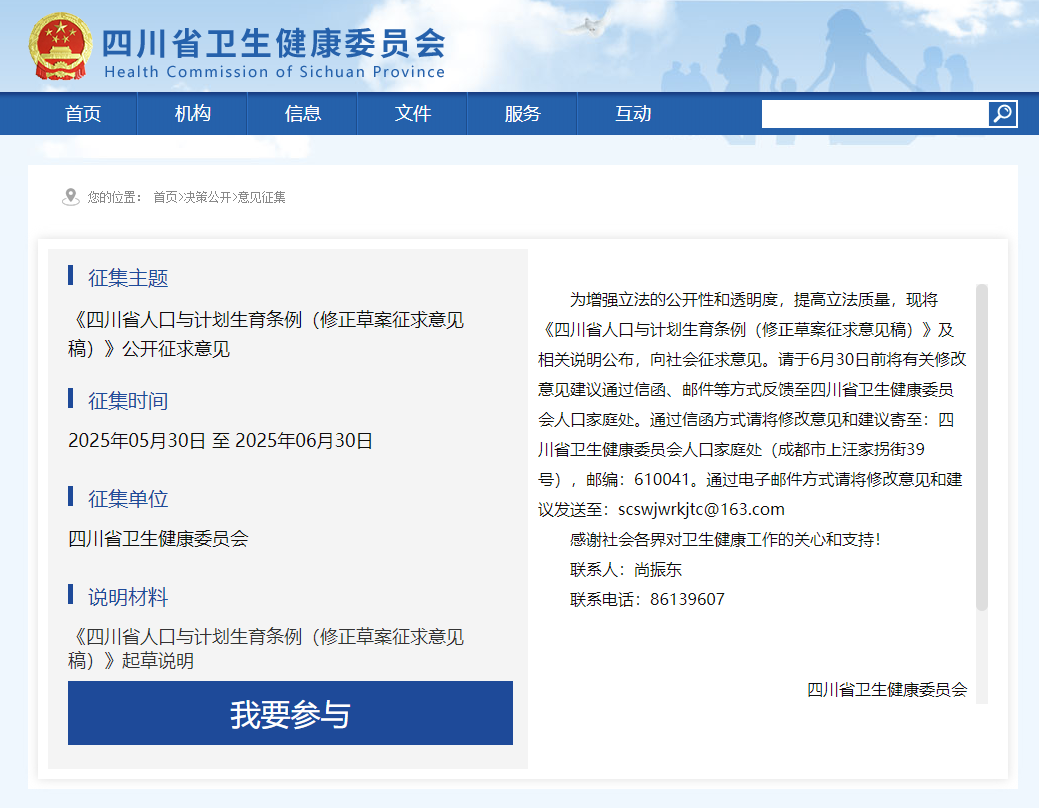Click the 四川省卫生健康委员会 header title
This screenshot has width=1039, height=808.
(x=273, y=43)
